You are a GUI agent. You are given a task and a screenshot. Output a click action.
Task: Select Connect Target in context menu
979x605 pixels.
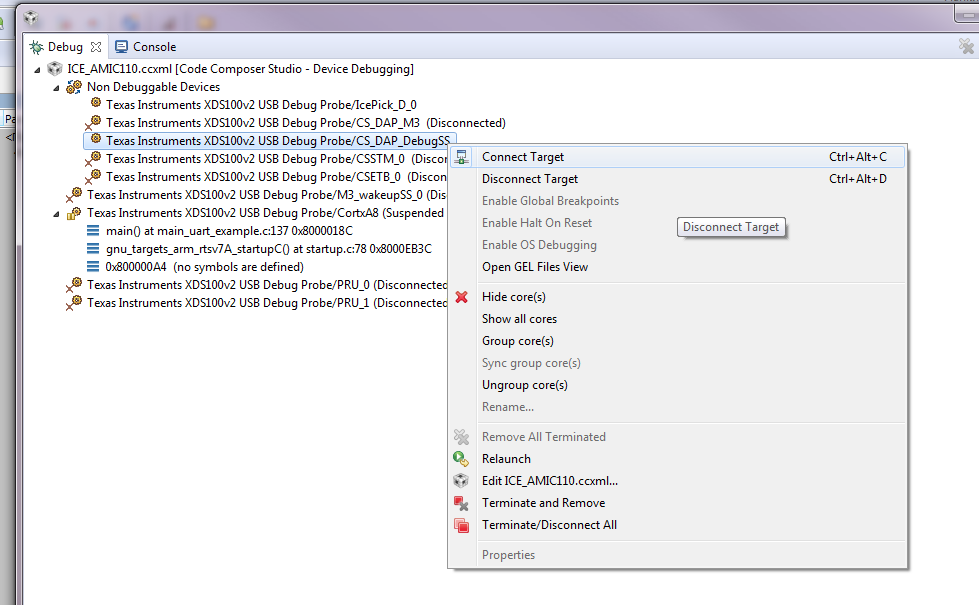pyautogui.click(x=677, y=157)
